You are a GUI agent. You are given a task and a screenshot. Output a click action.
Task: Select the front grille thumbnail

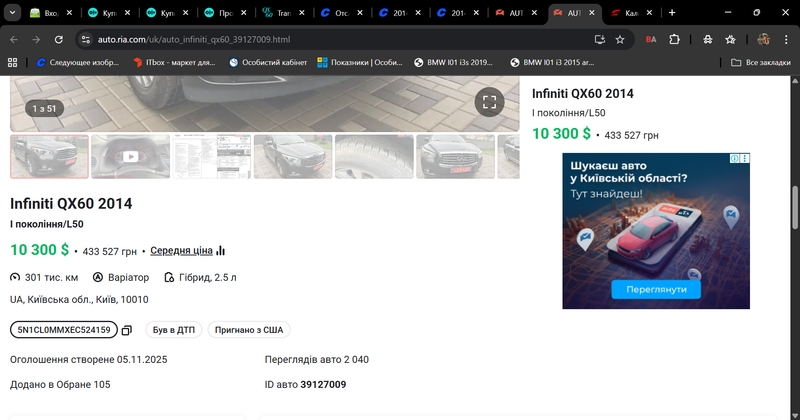click(x=456, y=157)
